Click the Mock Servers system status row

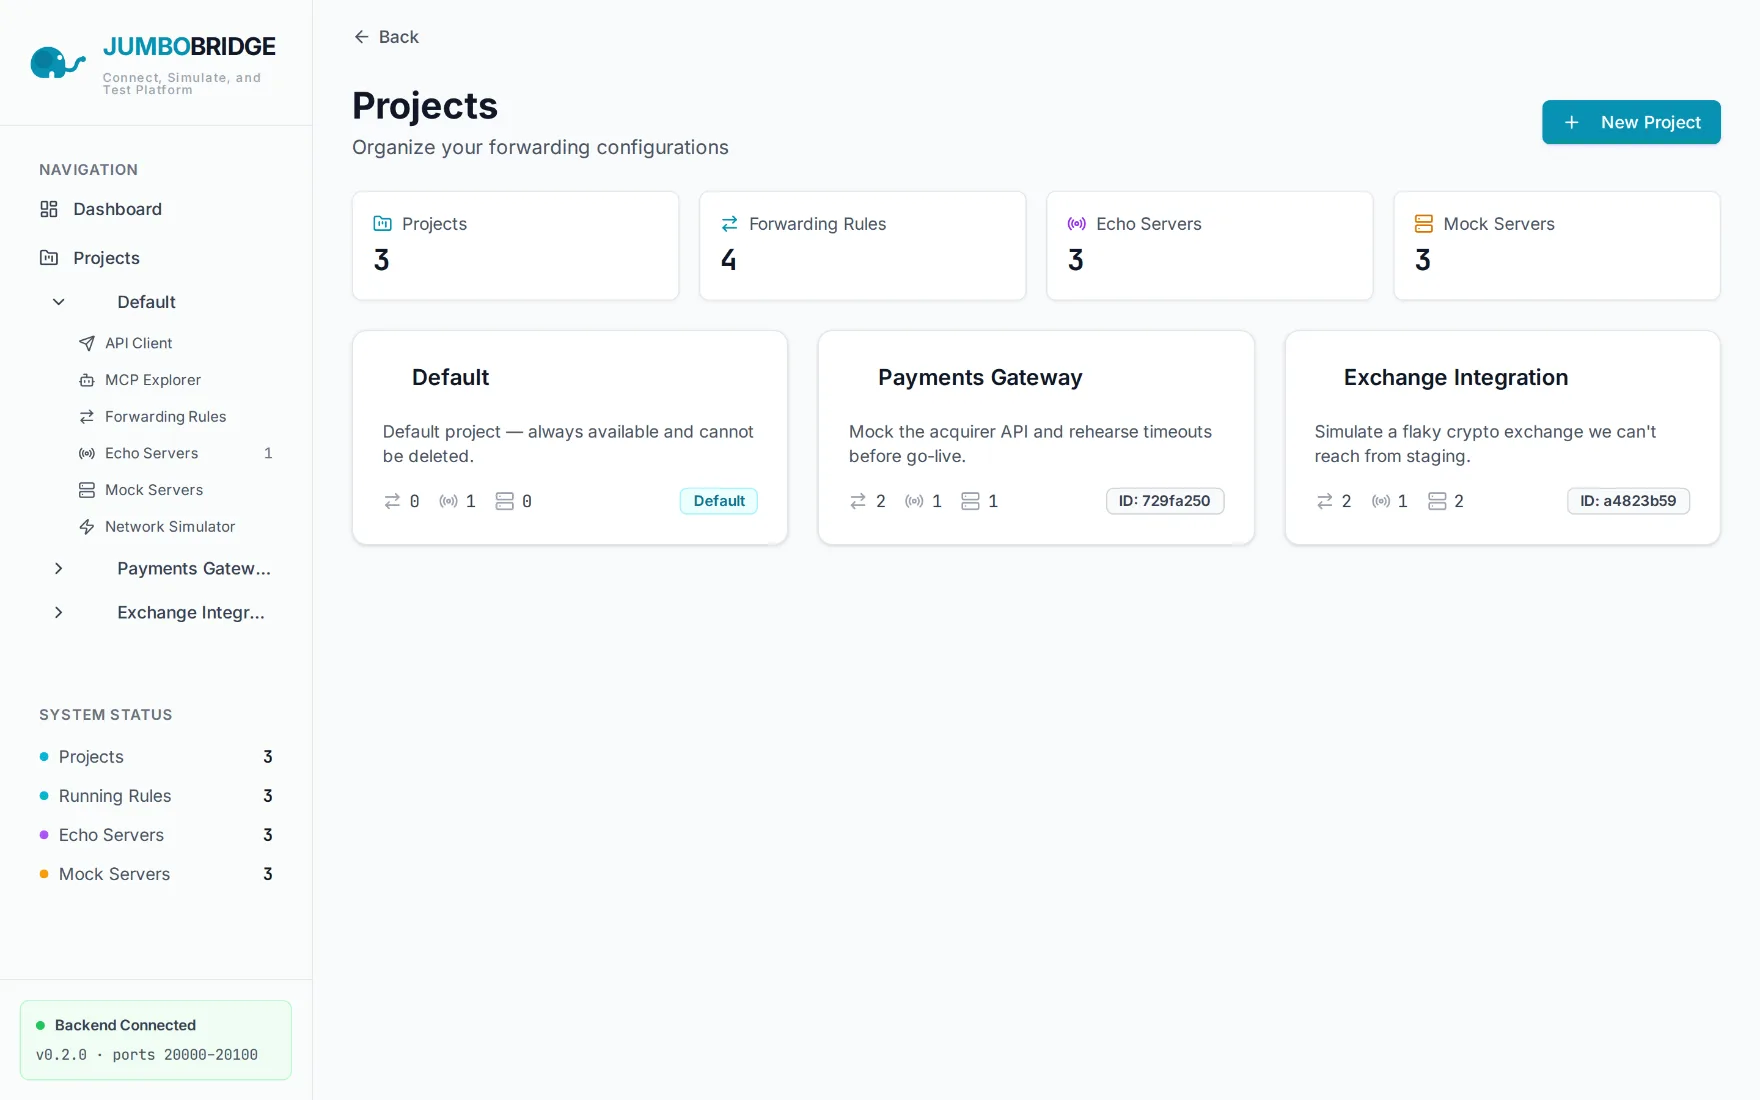156,874
